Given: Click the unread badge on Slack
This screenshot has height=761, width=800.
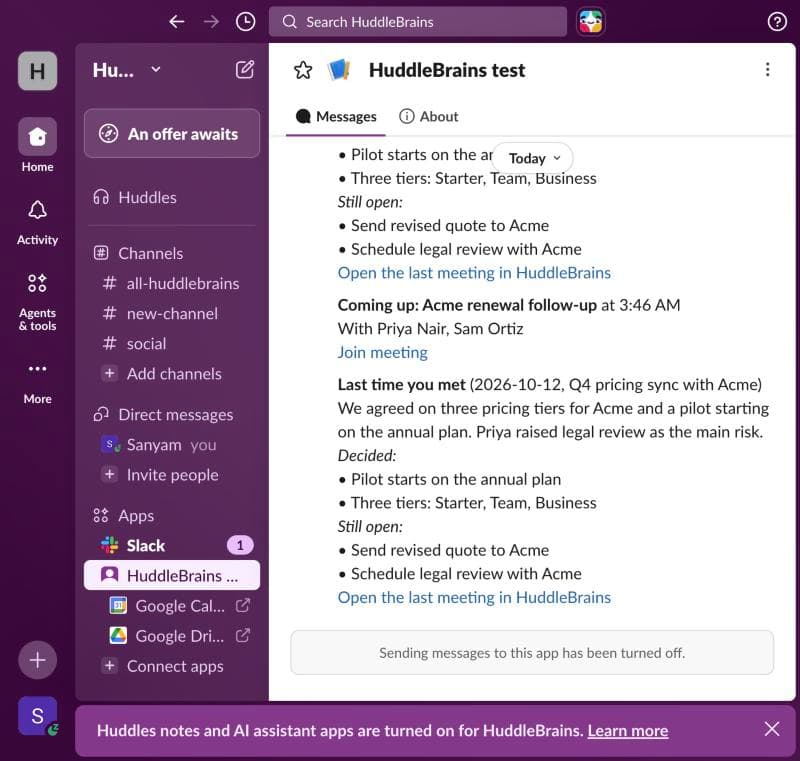Looking at the screenshot, I should click(240, 545).
